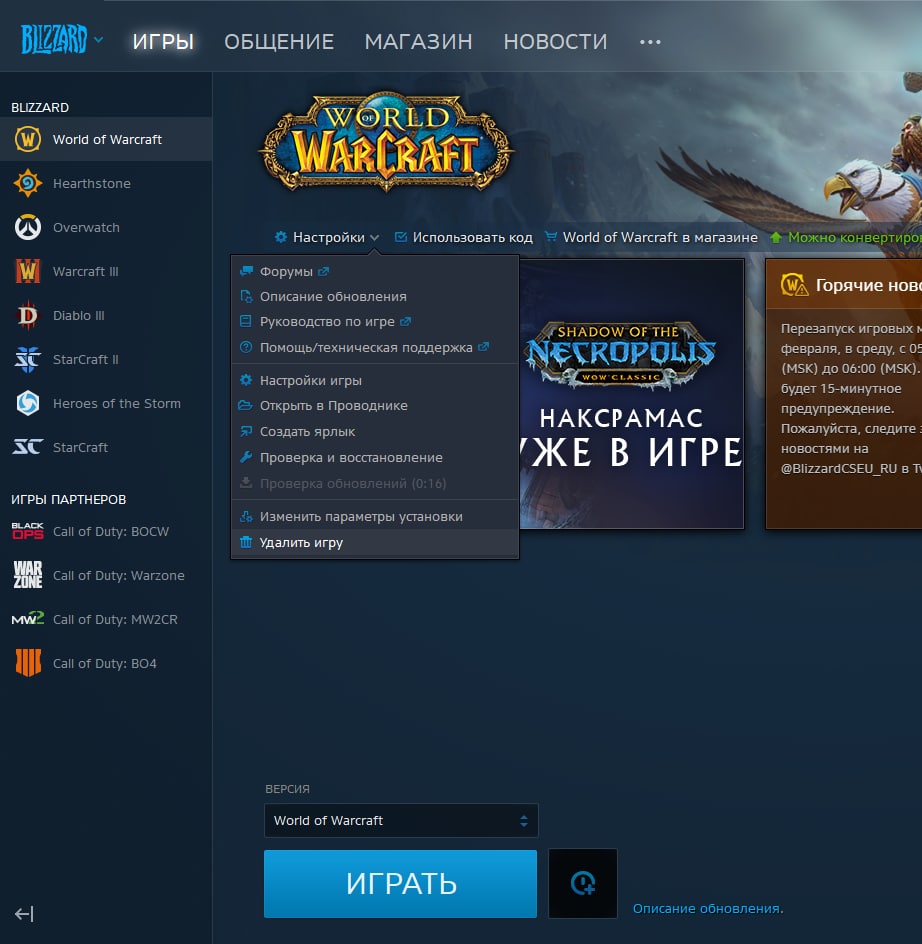This screenshot has width=922, height=944.
Task: Open the Горячие новости panel header
Action: 844,285
